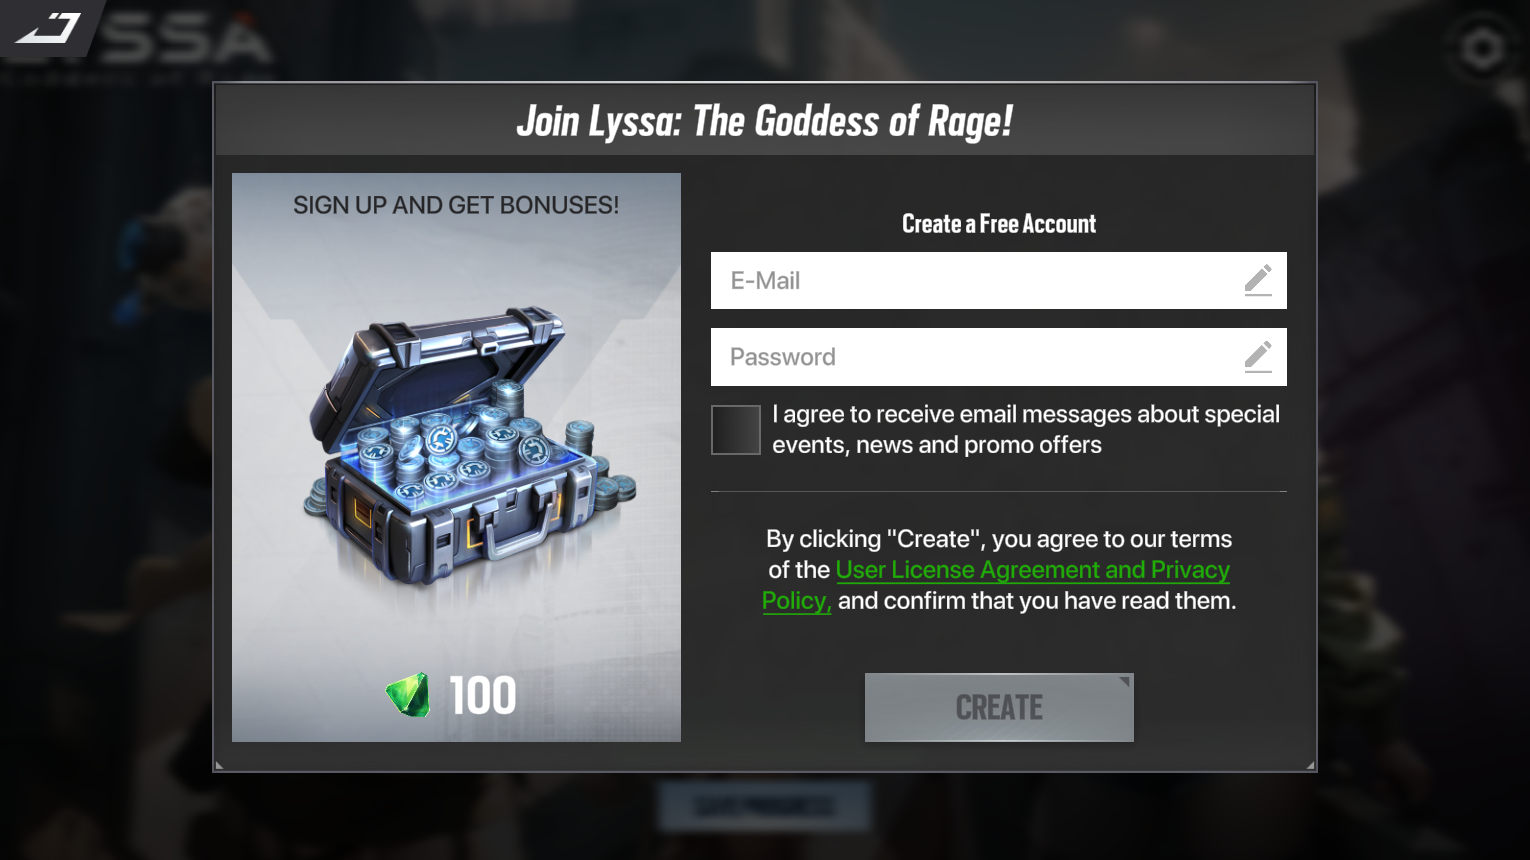Click 'SIGN UP AND GET BONUSES!' banner text
This screenshot has height=860, width=1530.
coord(456,205)
